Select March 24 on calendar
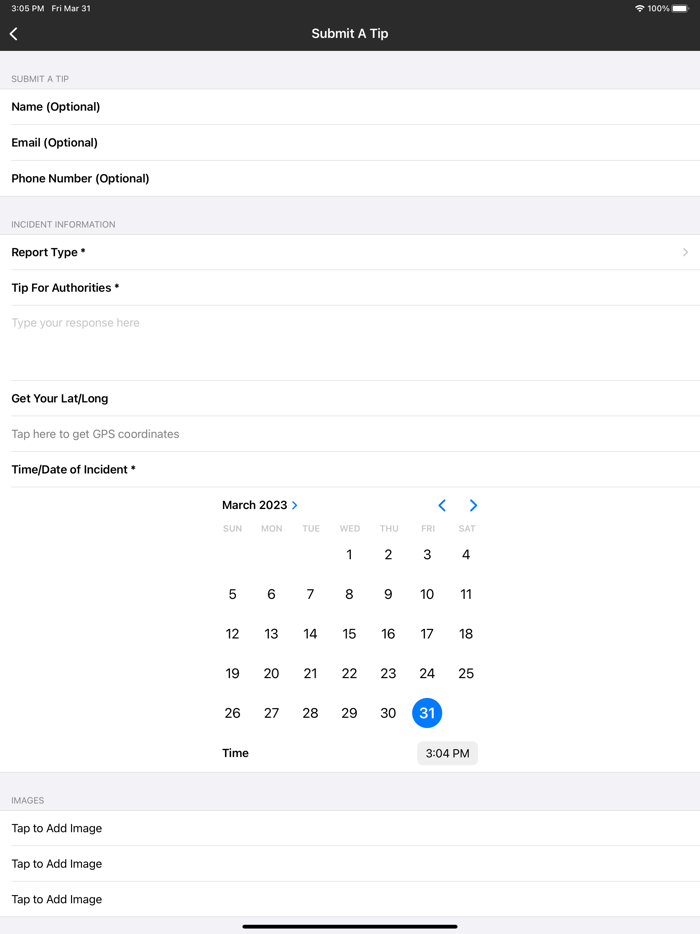This screenshot has height=934, width=700. click(427, 673)
